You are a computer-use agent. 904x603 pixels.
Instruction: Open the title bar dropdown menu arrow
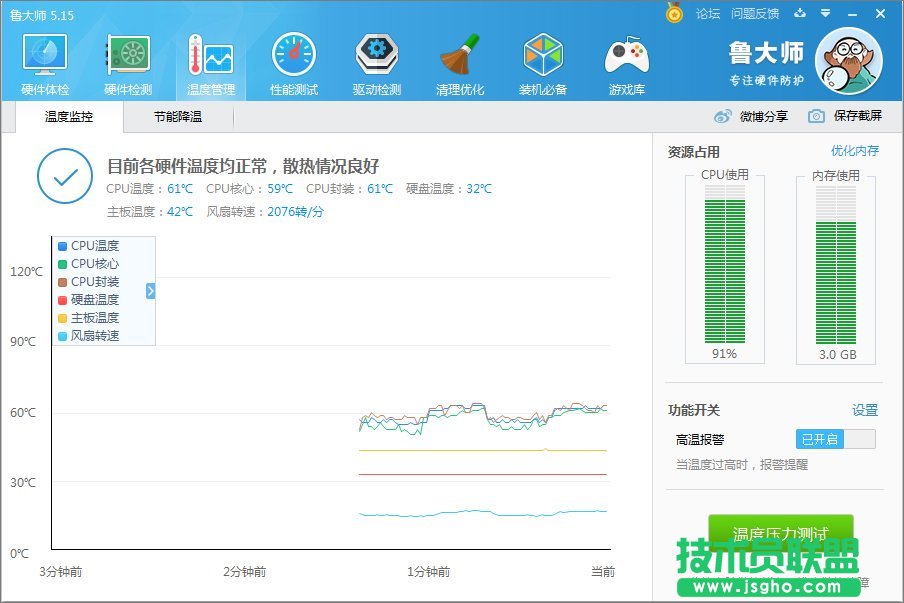(825, 13)
